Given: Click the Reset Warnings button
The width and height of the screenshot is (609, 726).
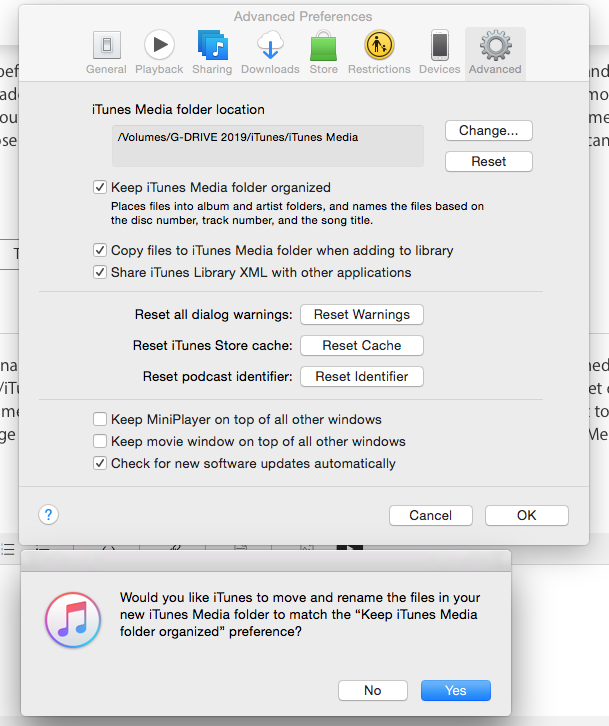Looking at the screenshot, I should [x=362, y=314].
